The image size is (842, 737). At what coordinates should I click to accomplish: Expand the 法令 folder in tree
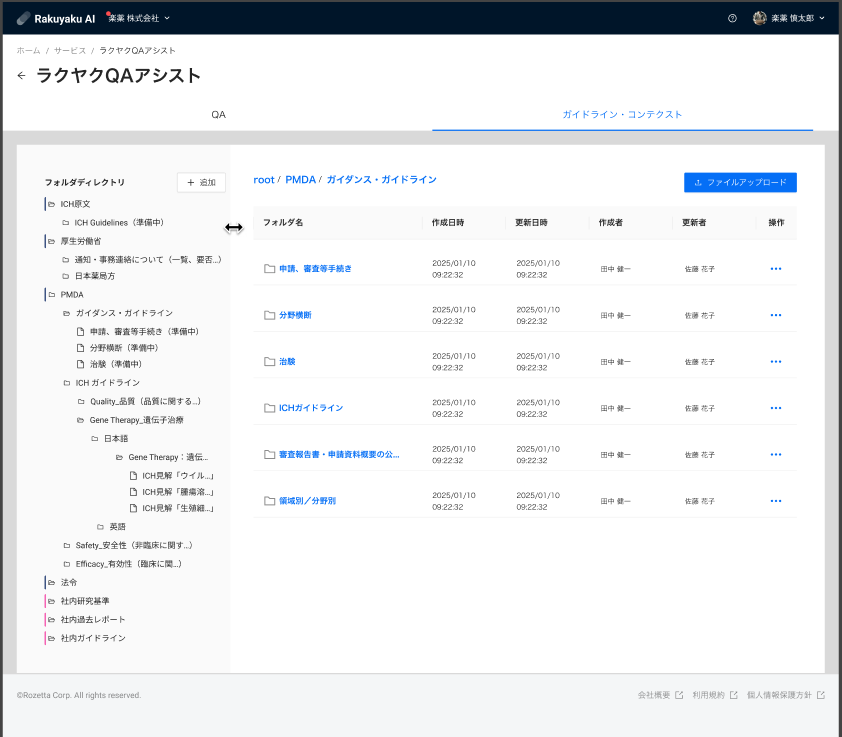[52, 582]
